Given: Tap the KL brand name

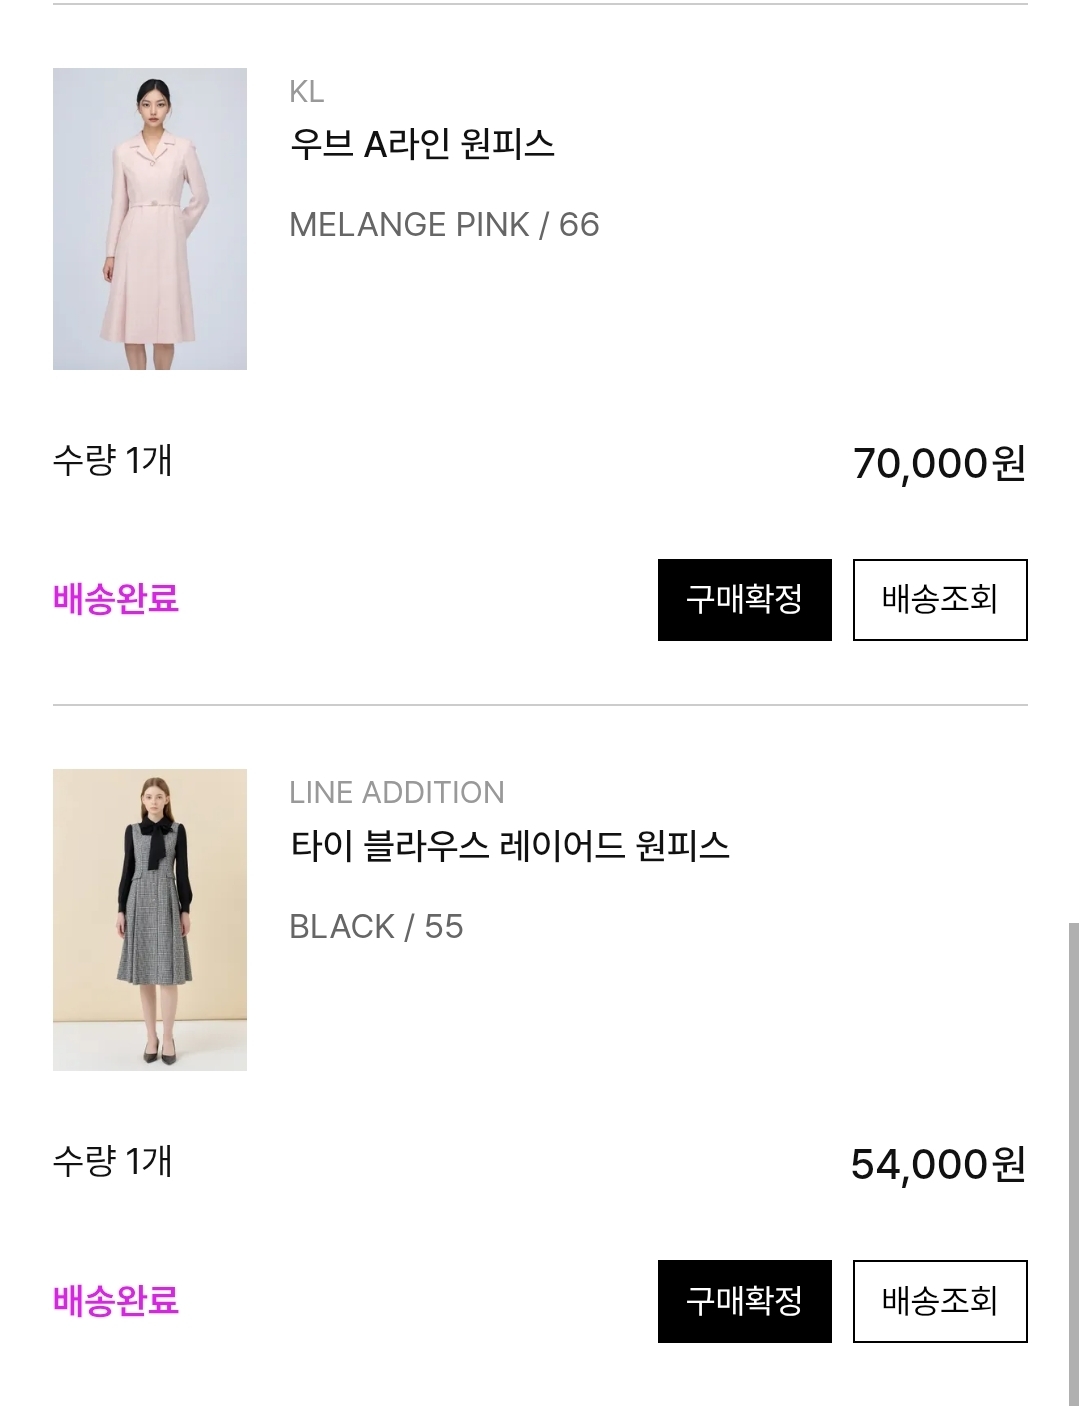Looking at the screenshot, I should click(306, 92).
